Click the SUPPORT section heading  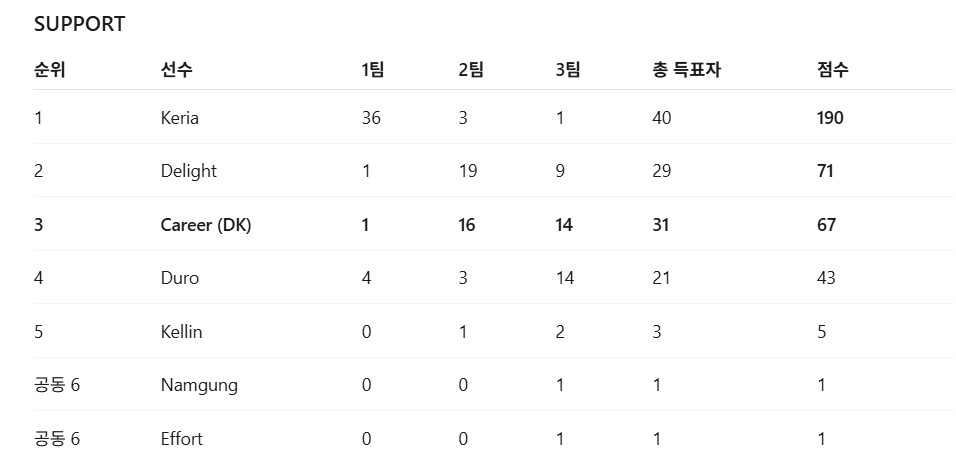(x=79, y=24)
